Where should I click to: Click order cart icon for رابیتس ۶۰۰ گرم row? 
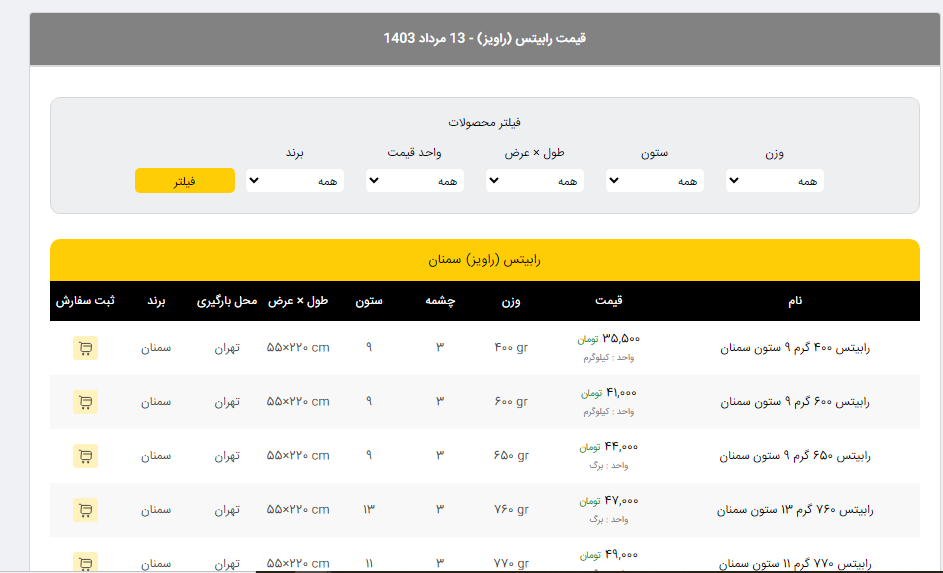pos(85,402)
